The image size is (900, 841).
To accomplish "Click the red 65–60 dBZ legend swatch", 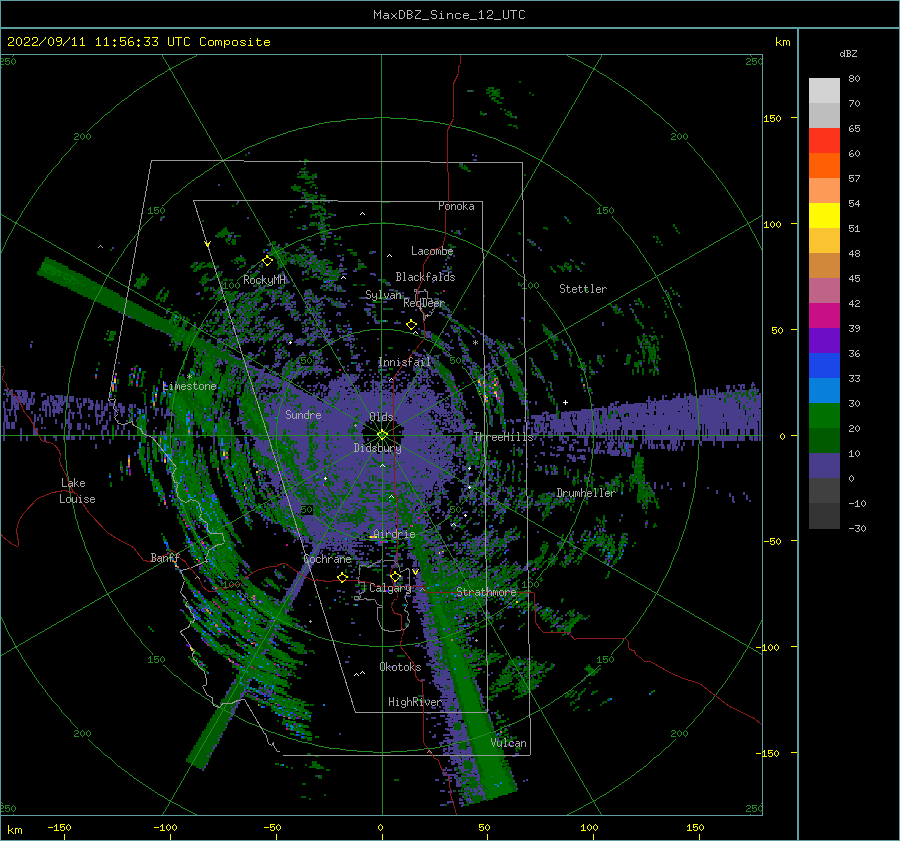I will pyautogui.click(x=824, y=141).
